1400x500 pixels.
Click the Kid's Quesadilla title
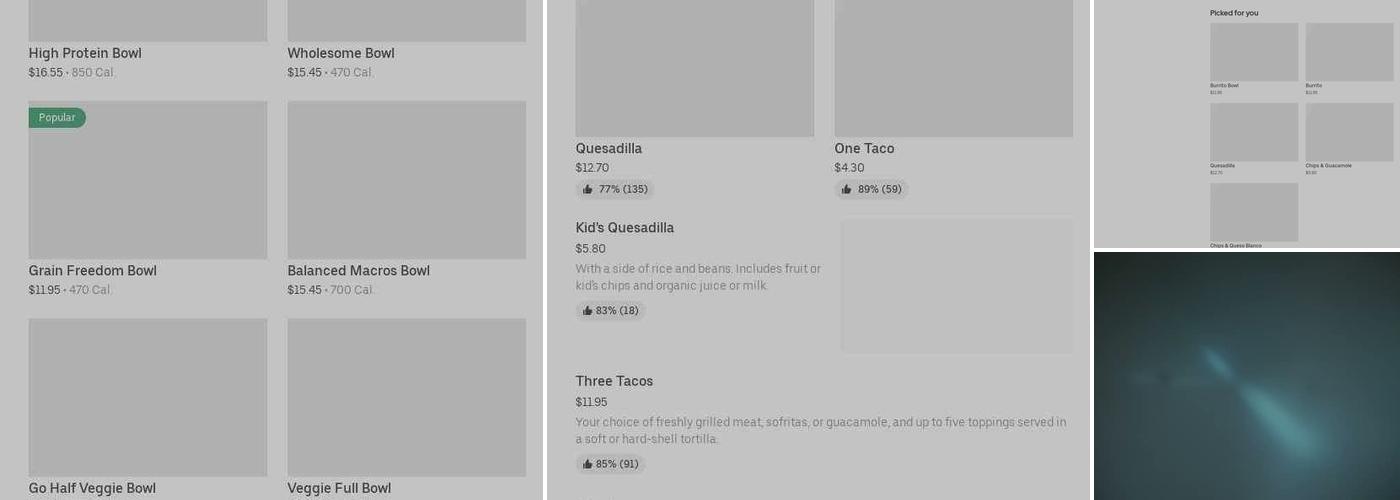click(x=625, y=228)
